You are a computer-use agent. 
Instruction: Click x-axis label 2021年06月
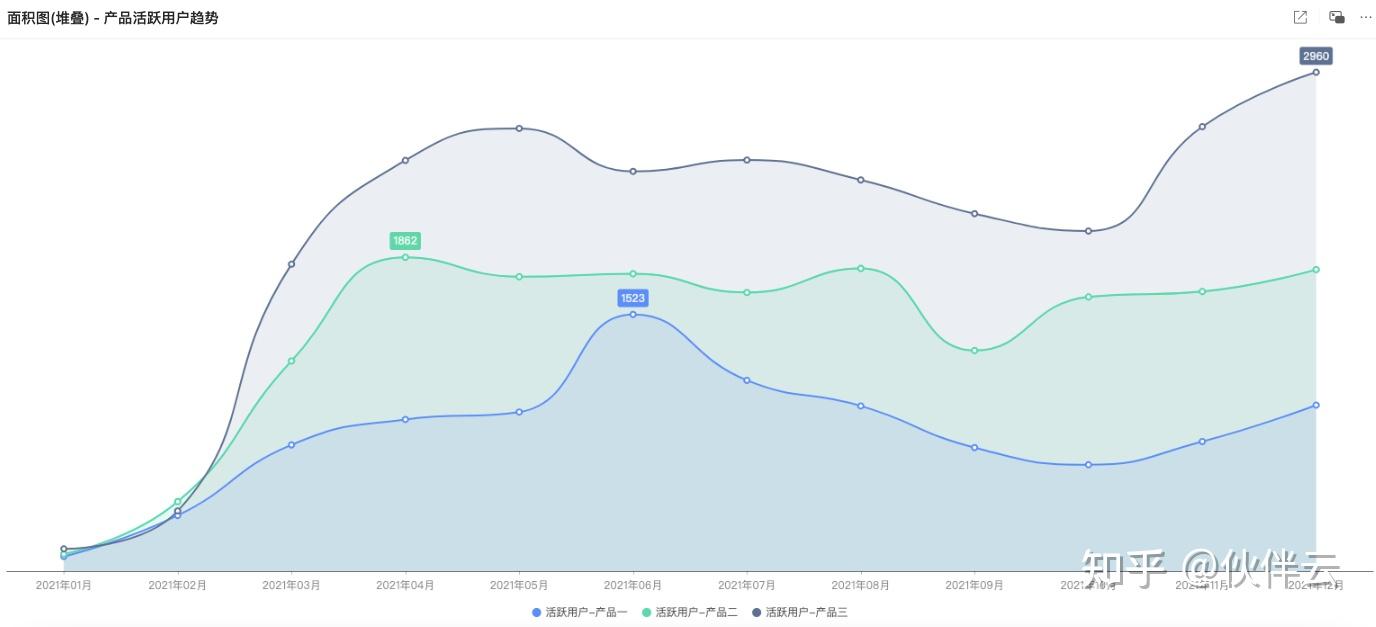[633, 585]
